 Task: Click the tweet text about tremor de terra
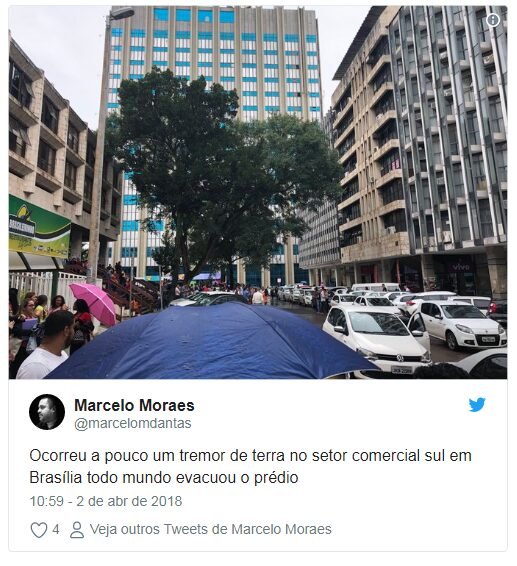(250, 466)
